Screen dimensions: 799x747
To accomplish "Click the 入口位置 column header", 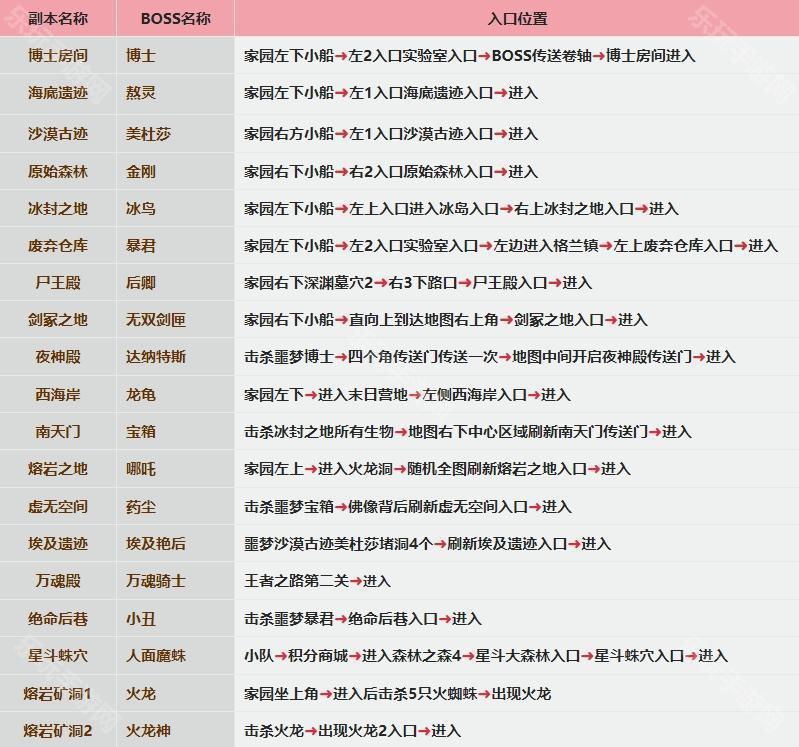I will point(516,19).
